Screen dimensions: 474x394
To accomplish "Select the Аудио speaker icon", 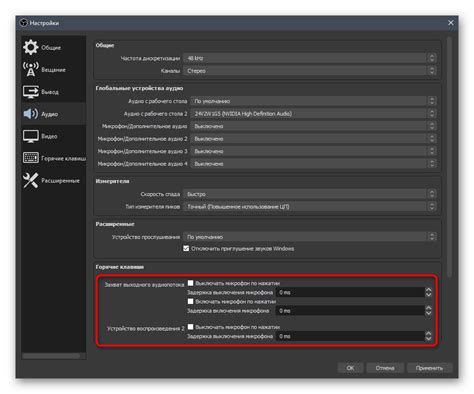I will point(31,114).
